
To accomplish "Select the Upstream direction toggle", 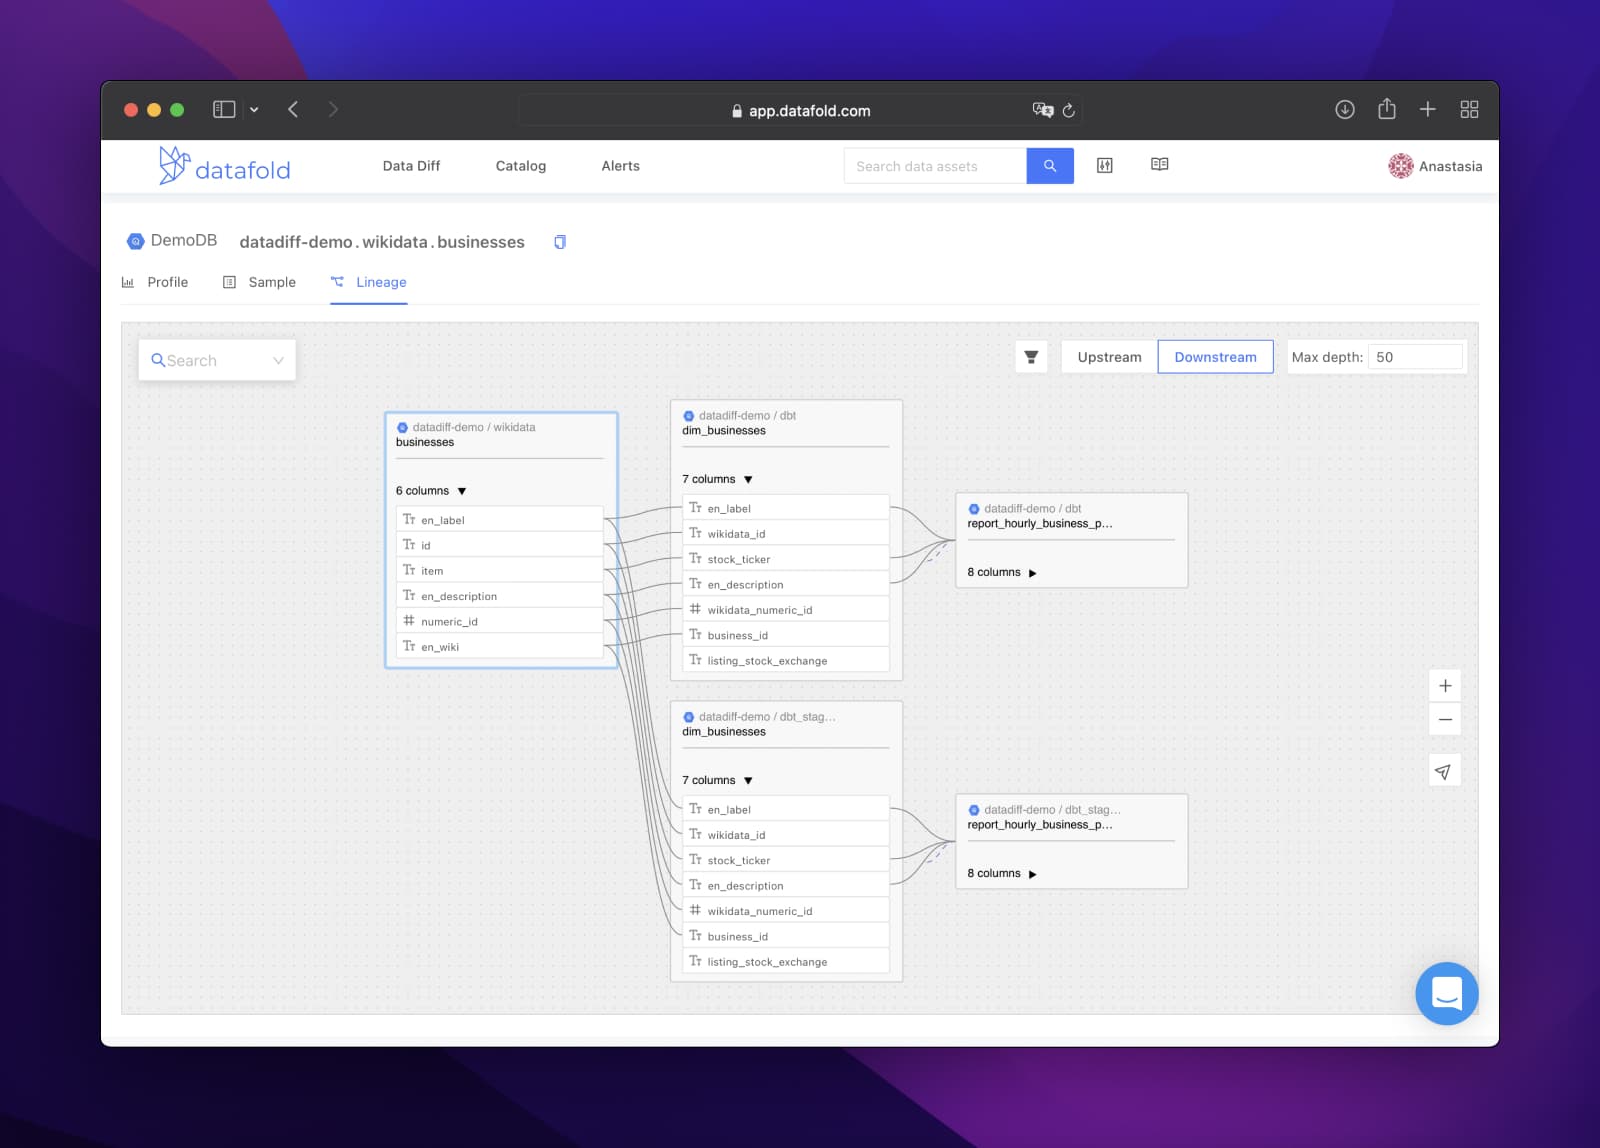I will click(x=1109, y=357).
